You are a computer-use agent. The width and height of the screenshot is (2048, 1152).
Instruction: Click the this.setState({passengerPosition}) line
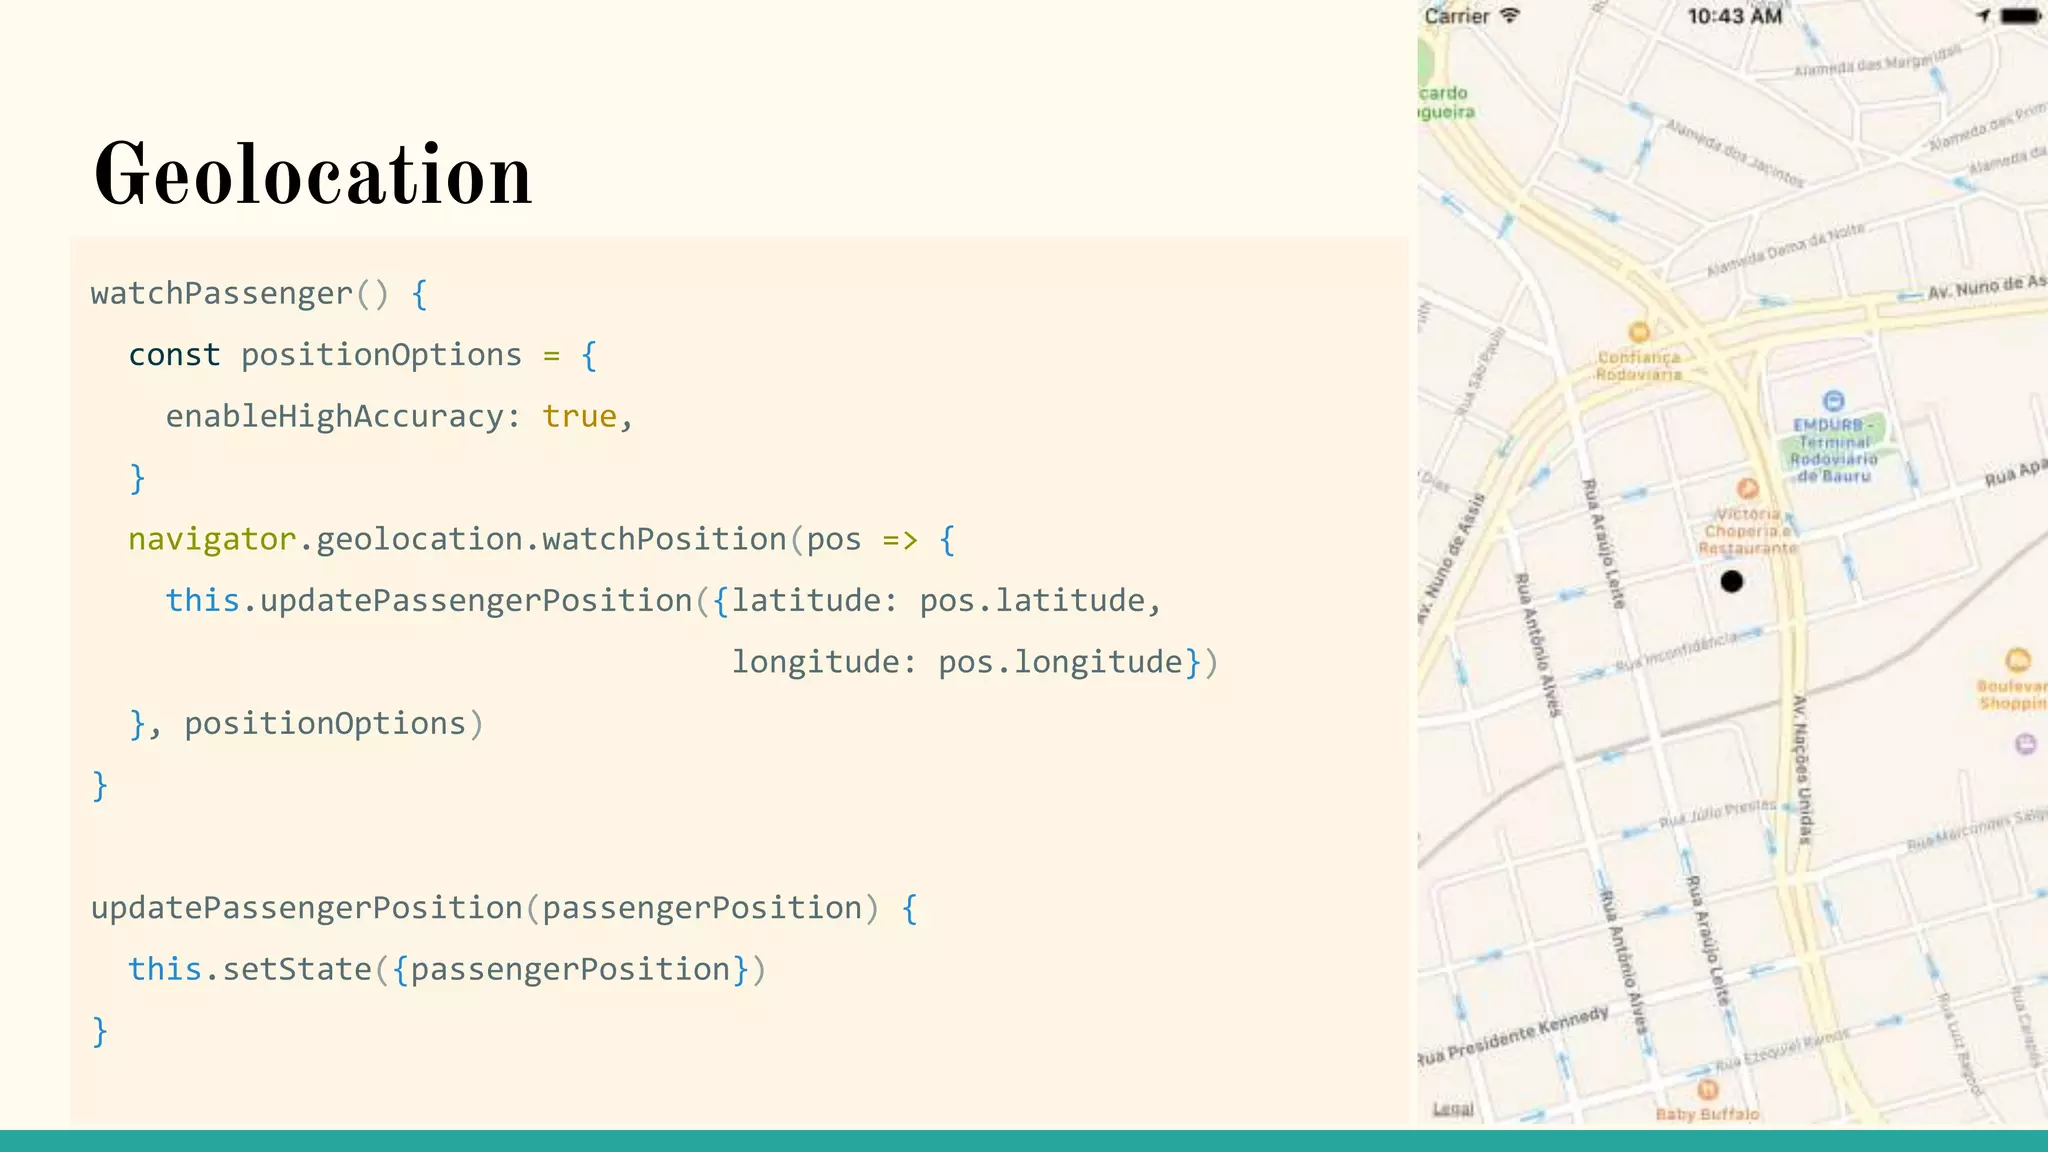point(447,969)
